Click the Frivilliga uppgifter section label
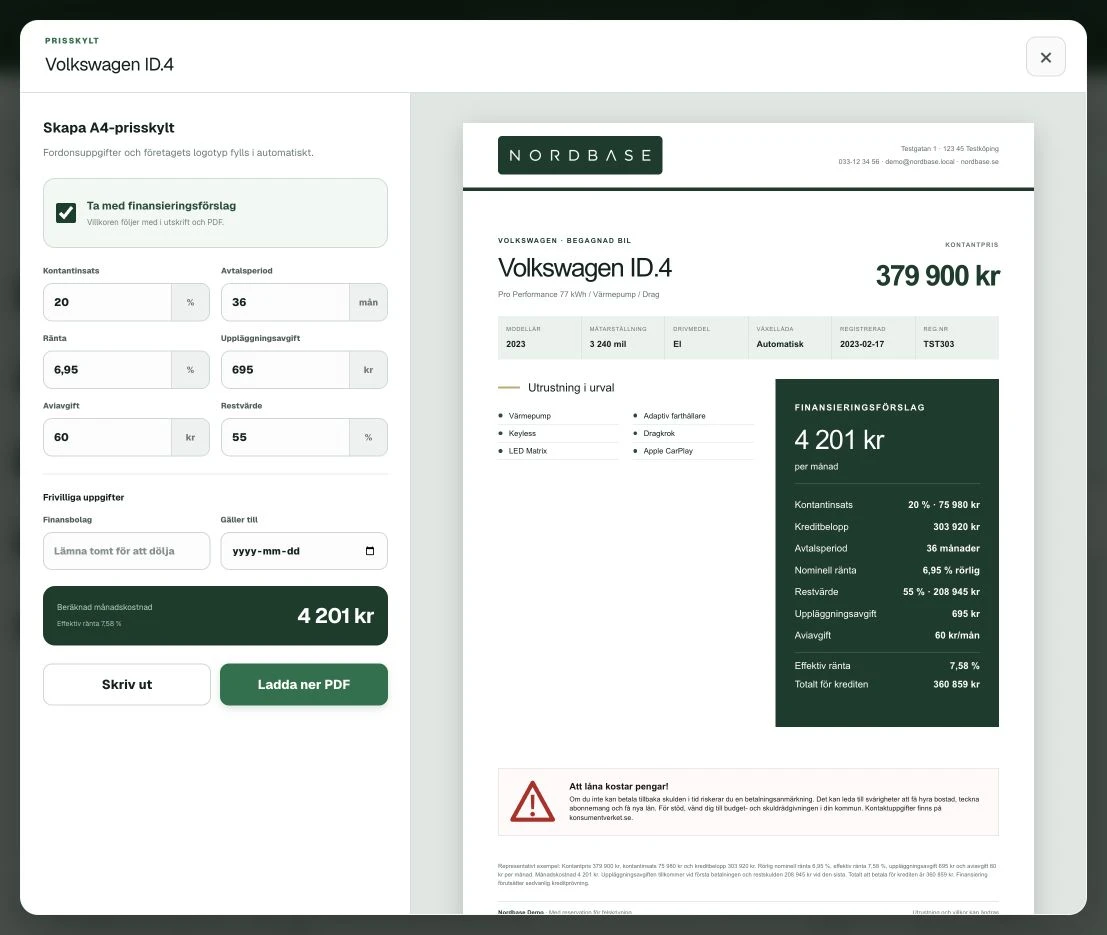Screen dimensions: 1107x935 (x=83, y=497)
